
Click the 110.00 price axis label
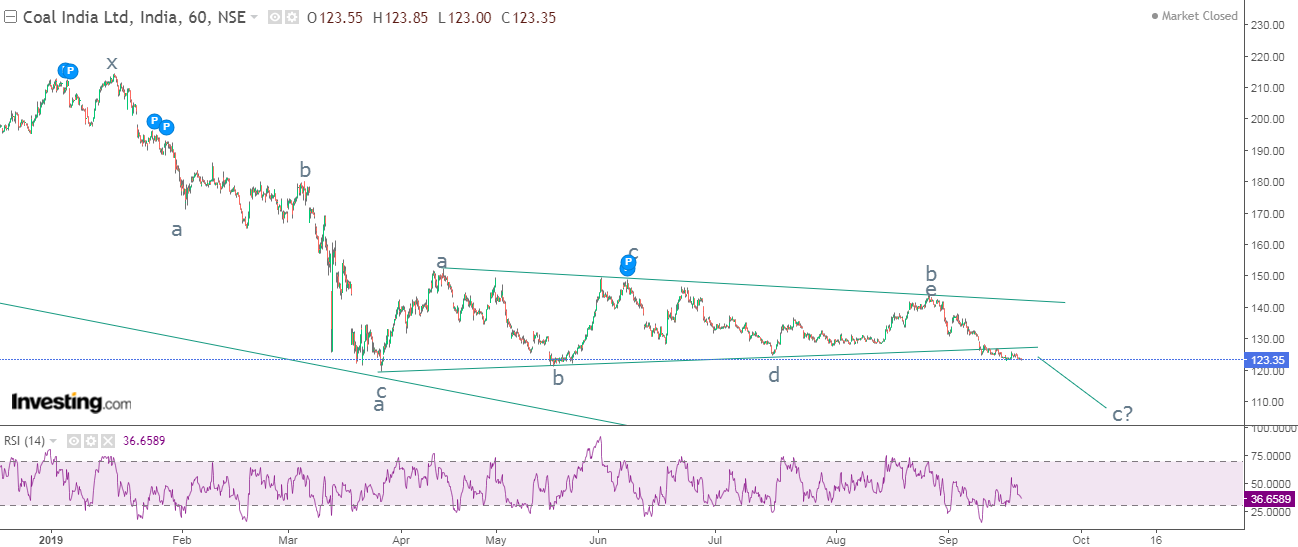[1268, 402]
